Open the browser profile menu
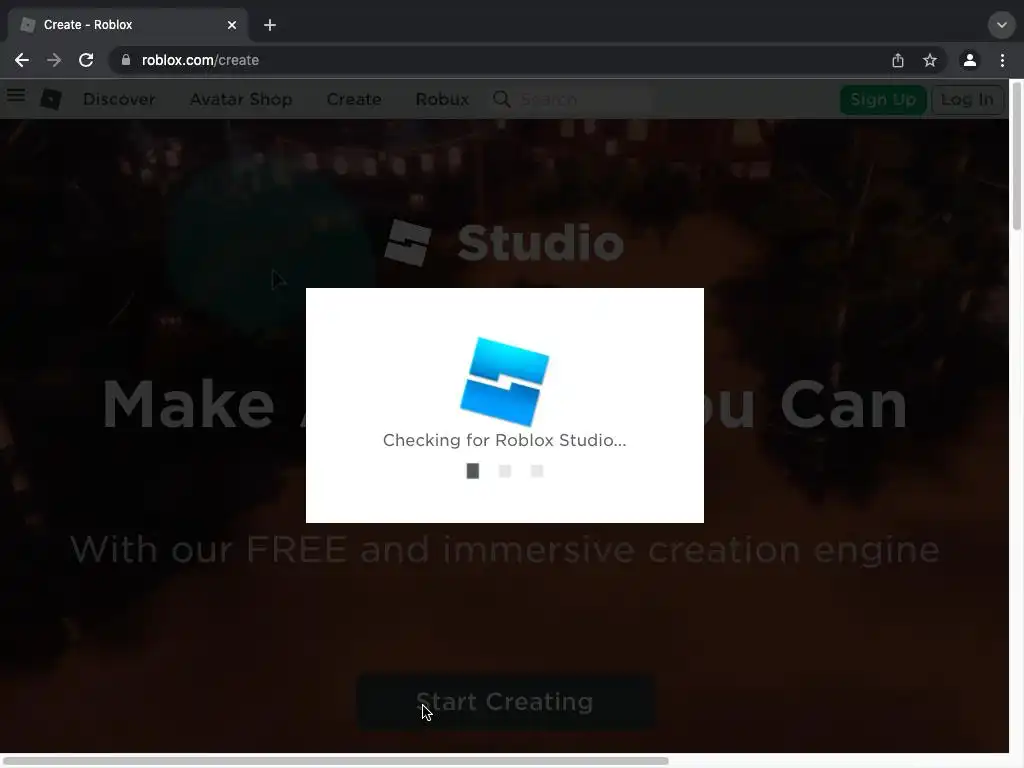This screenshot has height=768, width=1024. 970,60
